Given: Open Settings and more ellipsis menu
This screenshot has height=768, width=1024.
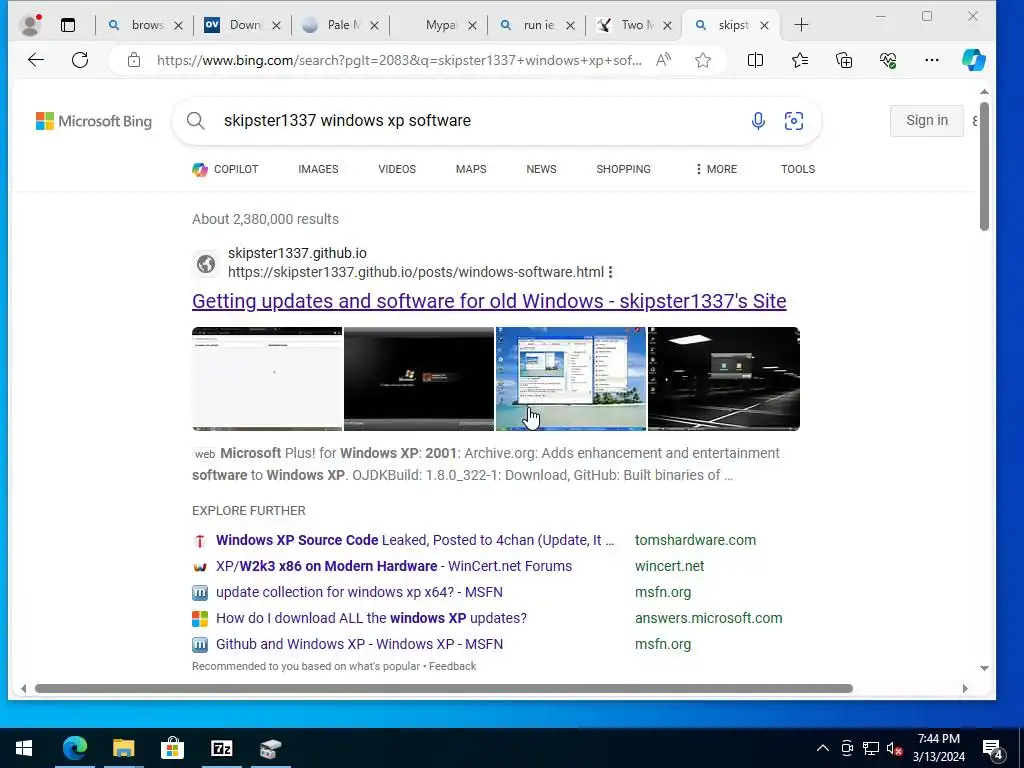Looking at the screenshot, I should pyautogui.click(x=932, y=60).
